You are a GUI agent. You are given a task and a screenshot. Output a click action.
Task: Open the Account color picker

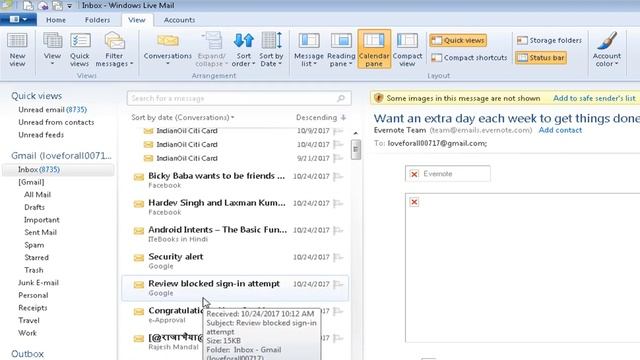(607, 50)
